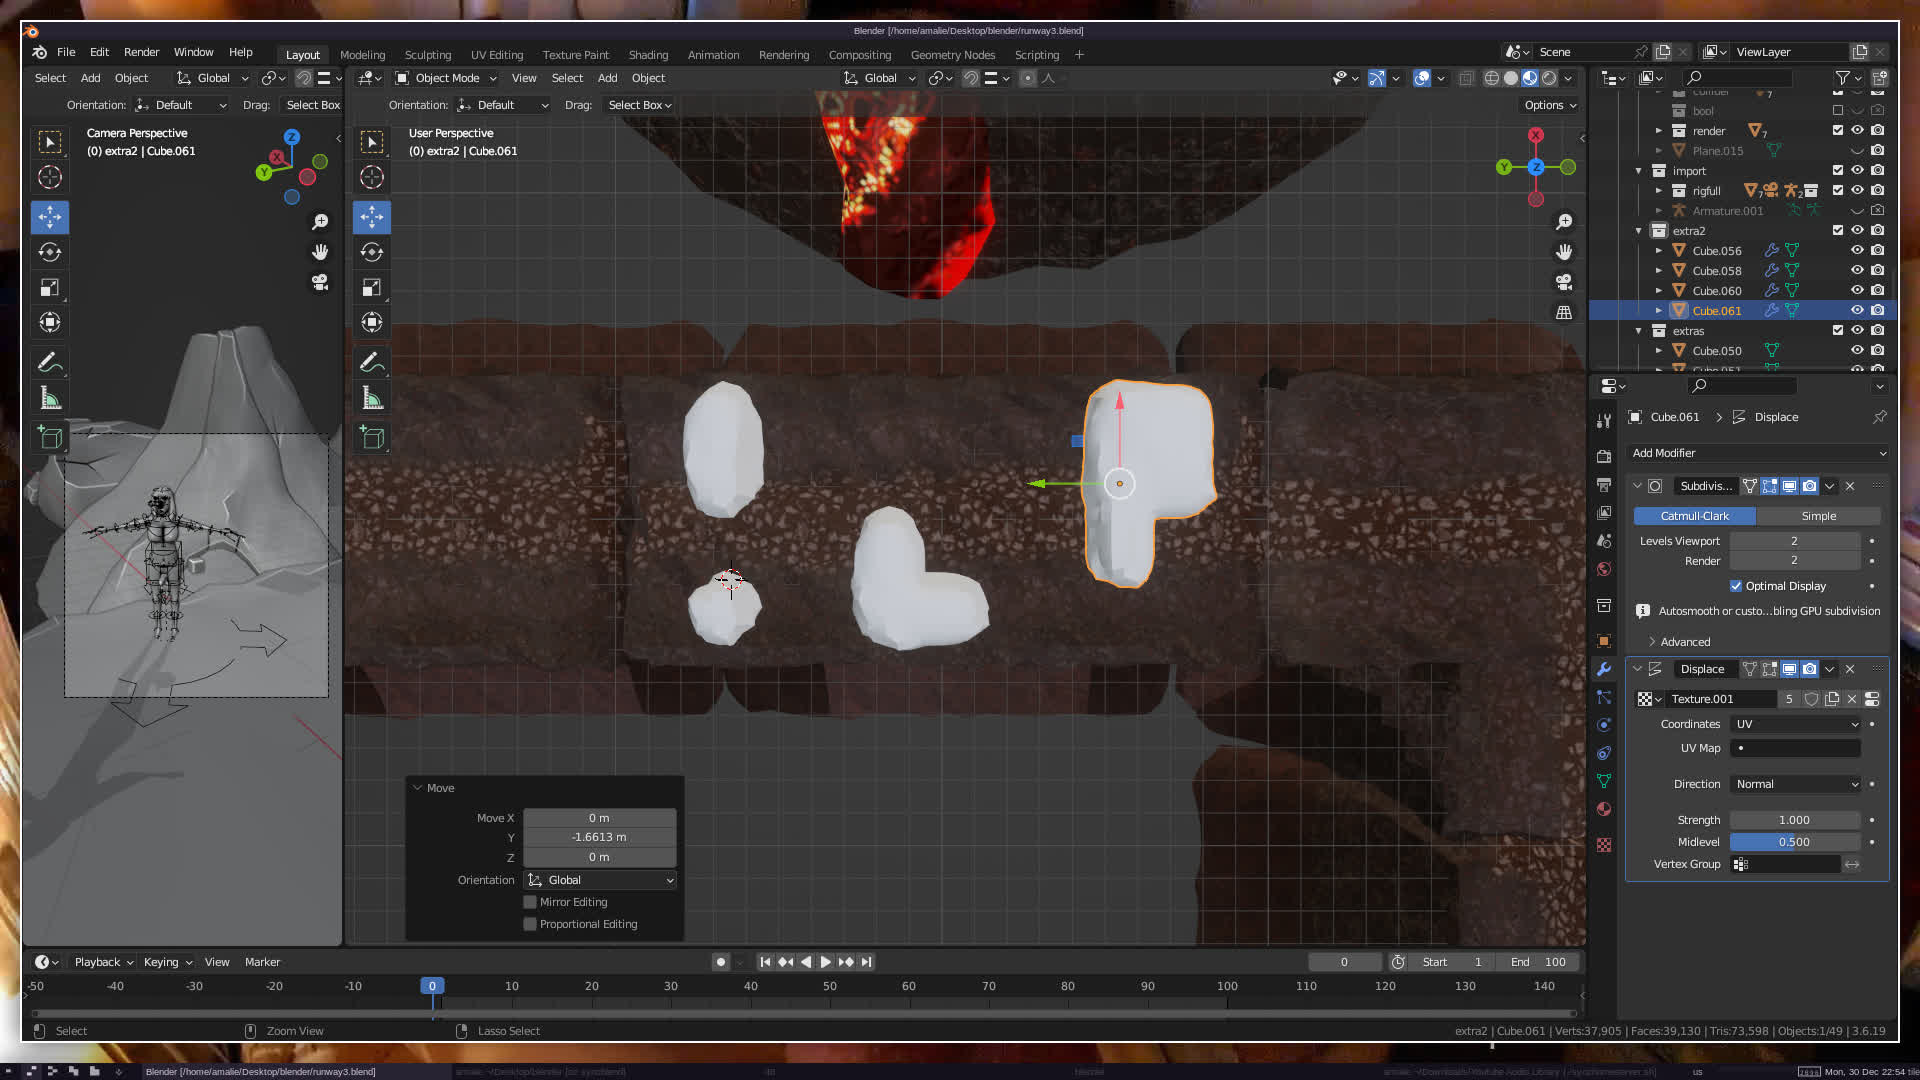Screen dimensions: 1920x1080
Task: Switch to the Shading workspace tab
Action: pyautogui.click(x=648, y=55)
